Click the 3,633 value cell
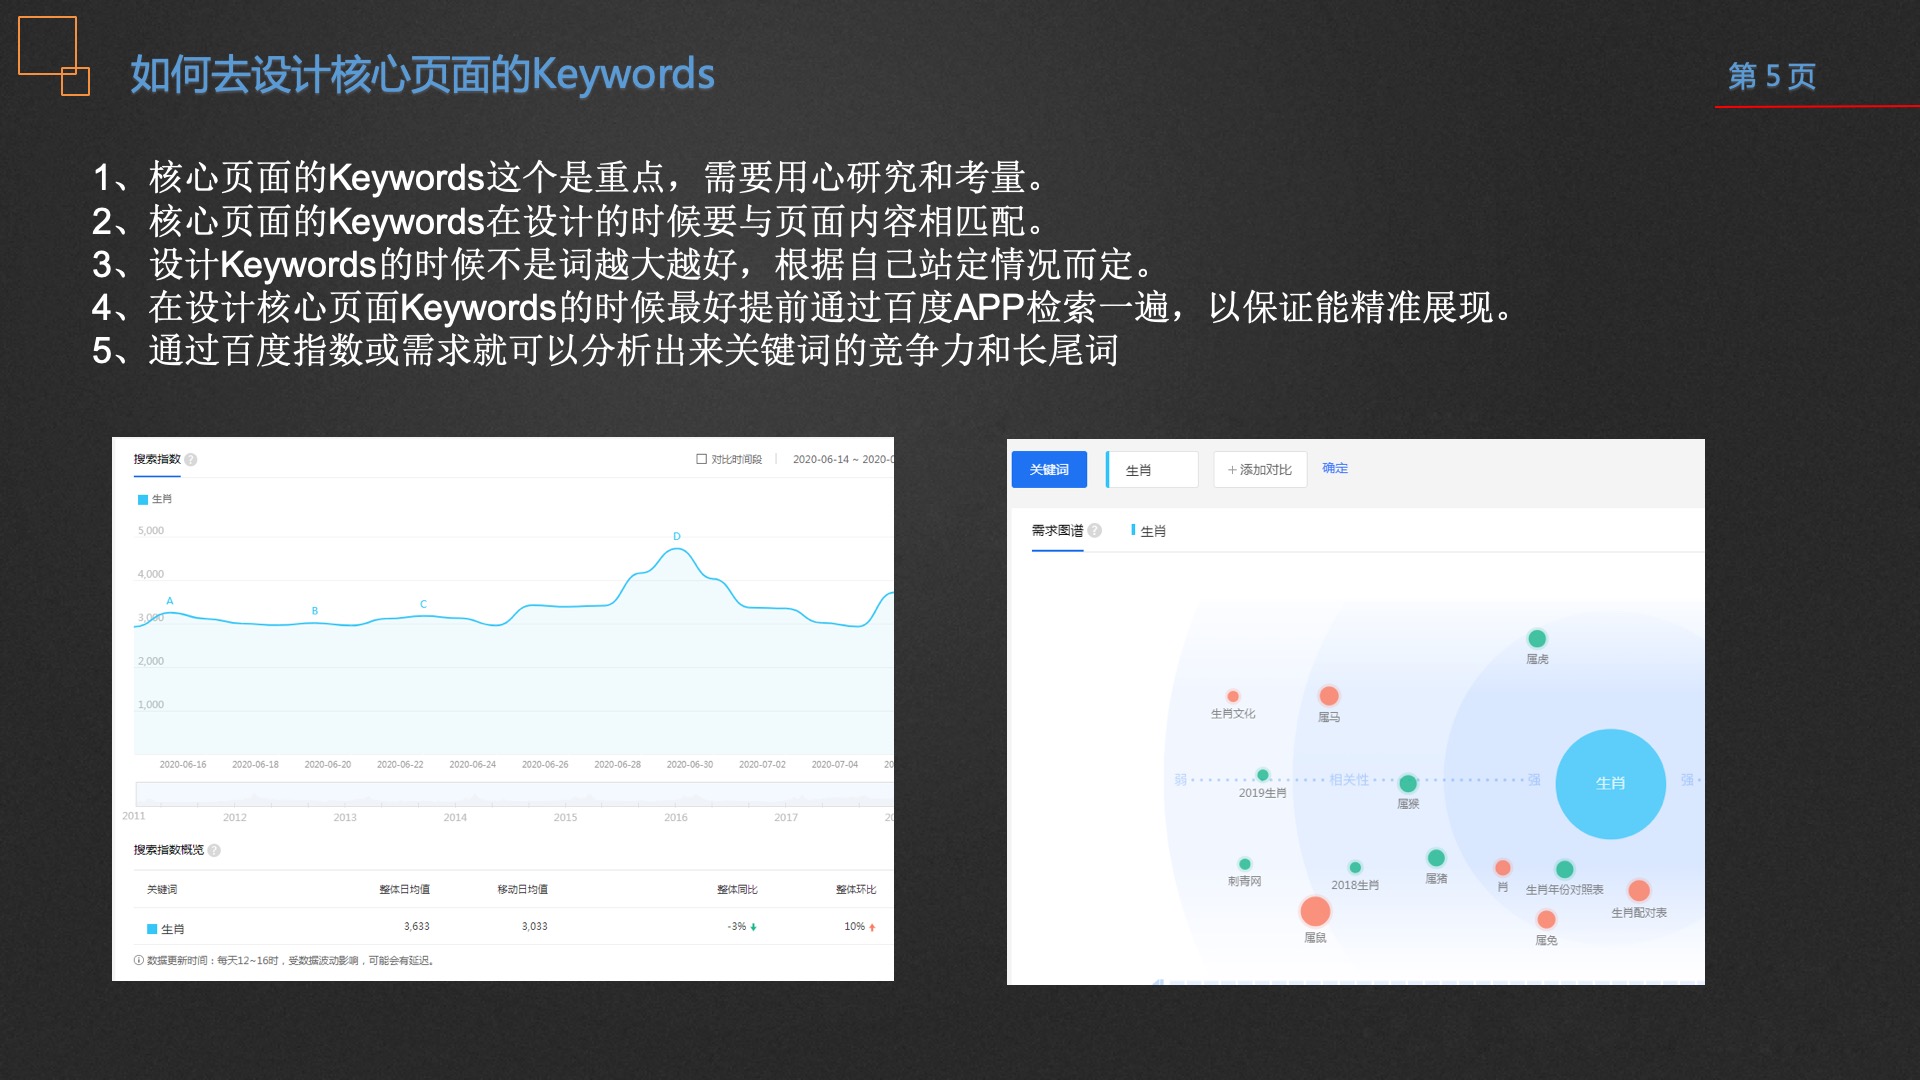Image resolution: width=1920 pixels, height=1080 pixels. [x=417, y=926]
